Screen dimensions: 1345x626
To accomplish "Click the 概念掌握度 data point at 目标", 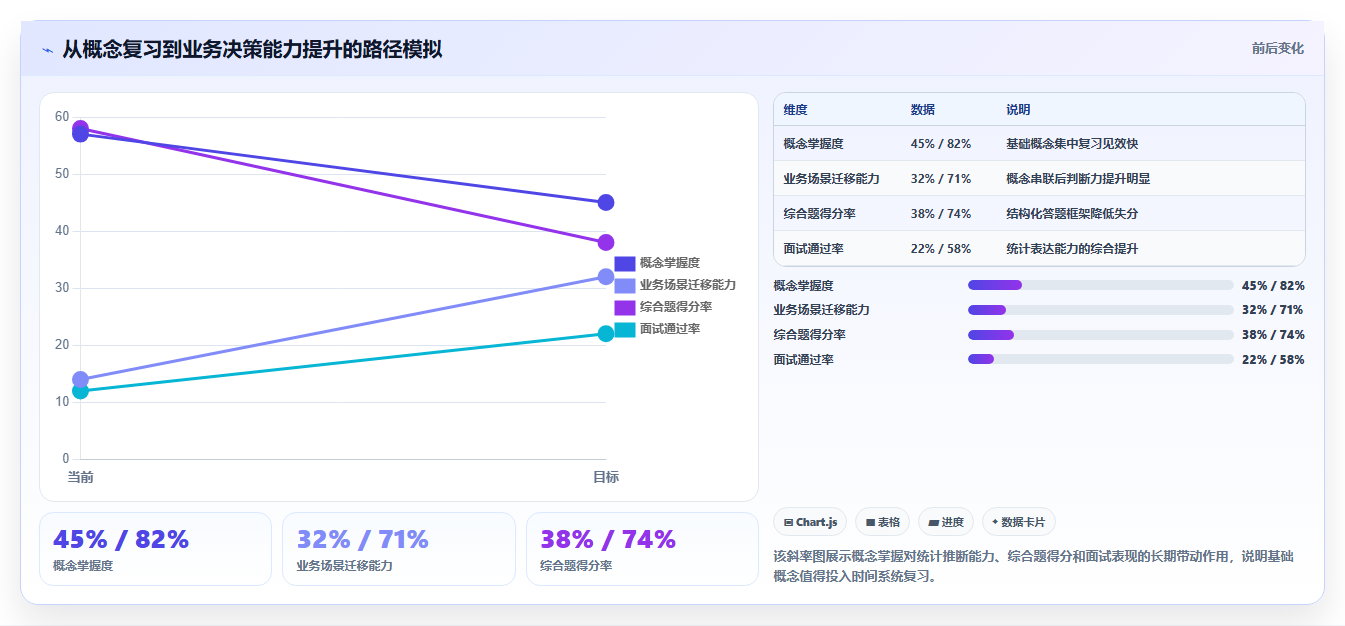I will point(605,203).
